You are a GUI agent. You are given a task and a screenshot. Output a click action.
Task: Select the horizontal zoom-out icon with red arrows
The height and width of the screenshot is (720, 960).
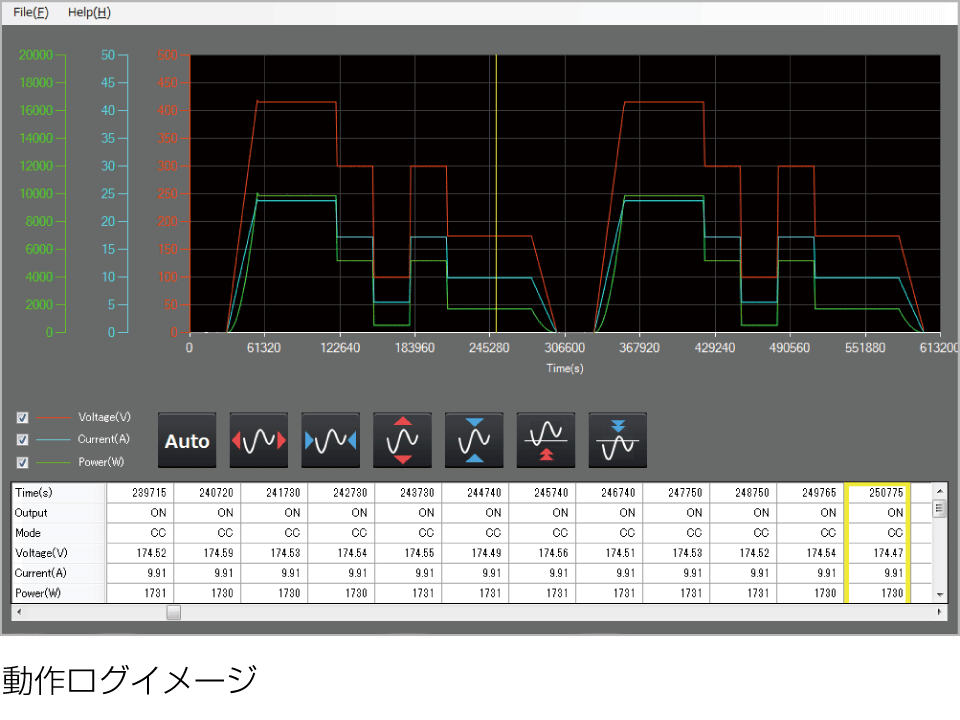click(x=258, y=440)
